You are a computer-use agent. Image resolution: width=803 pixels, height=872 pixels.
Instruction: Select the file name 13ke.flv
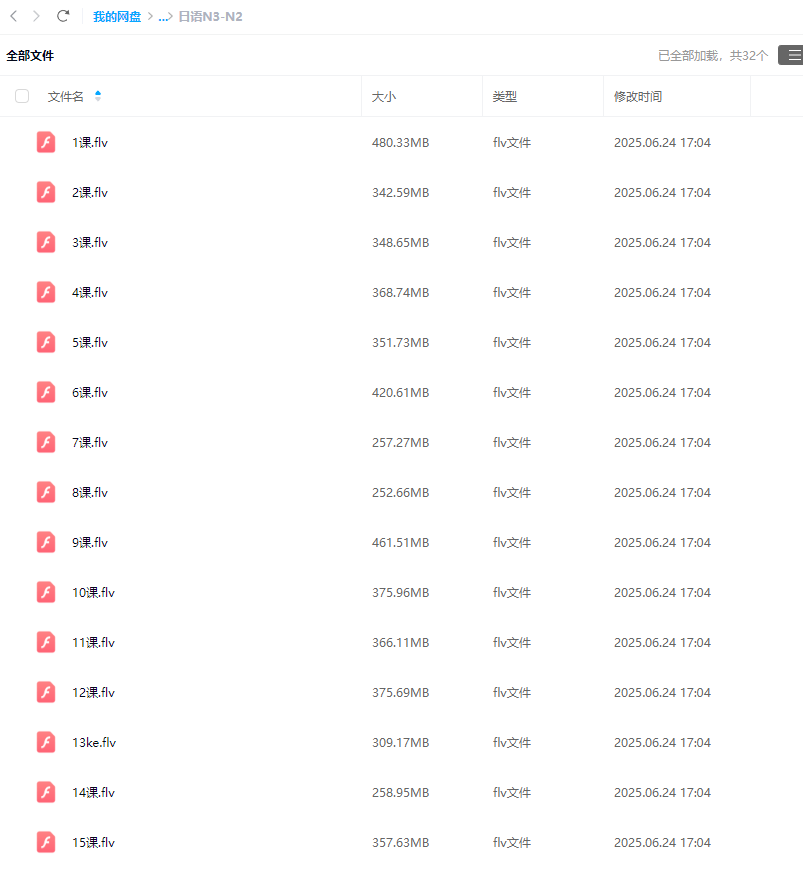coord(94,742)
